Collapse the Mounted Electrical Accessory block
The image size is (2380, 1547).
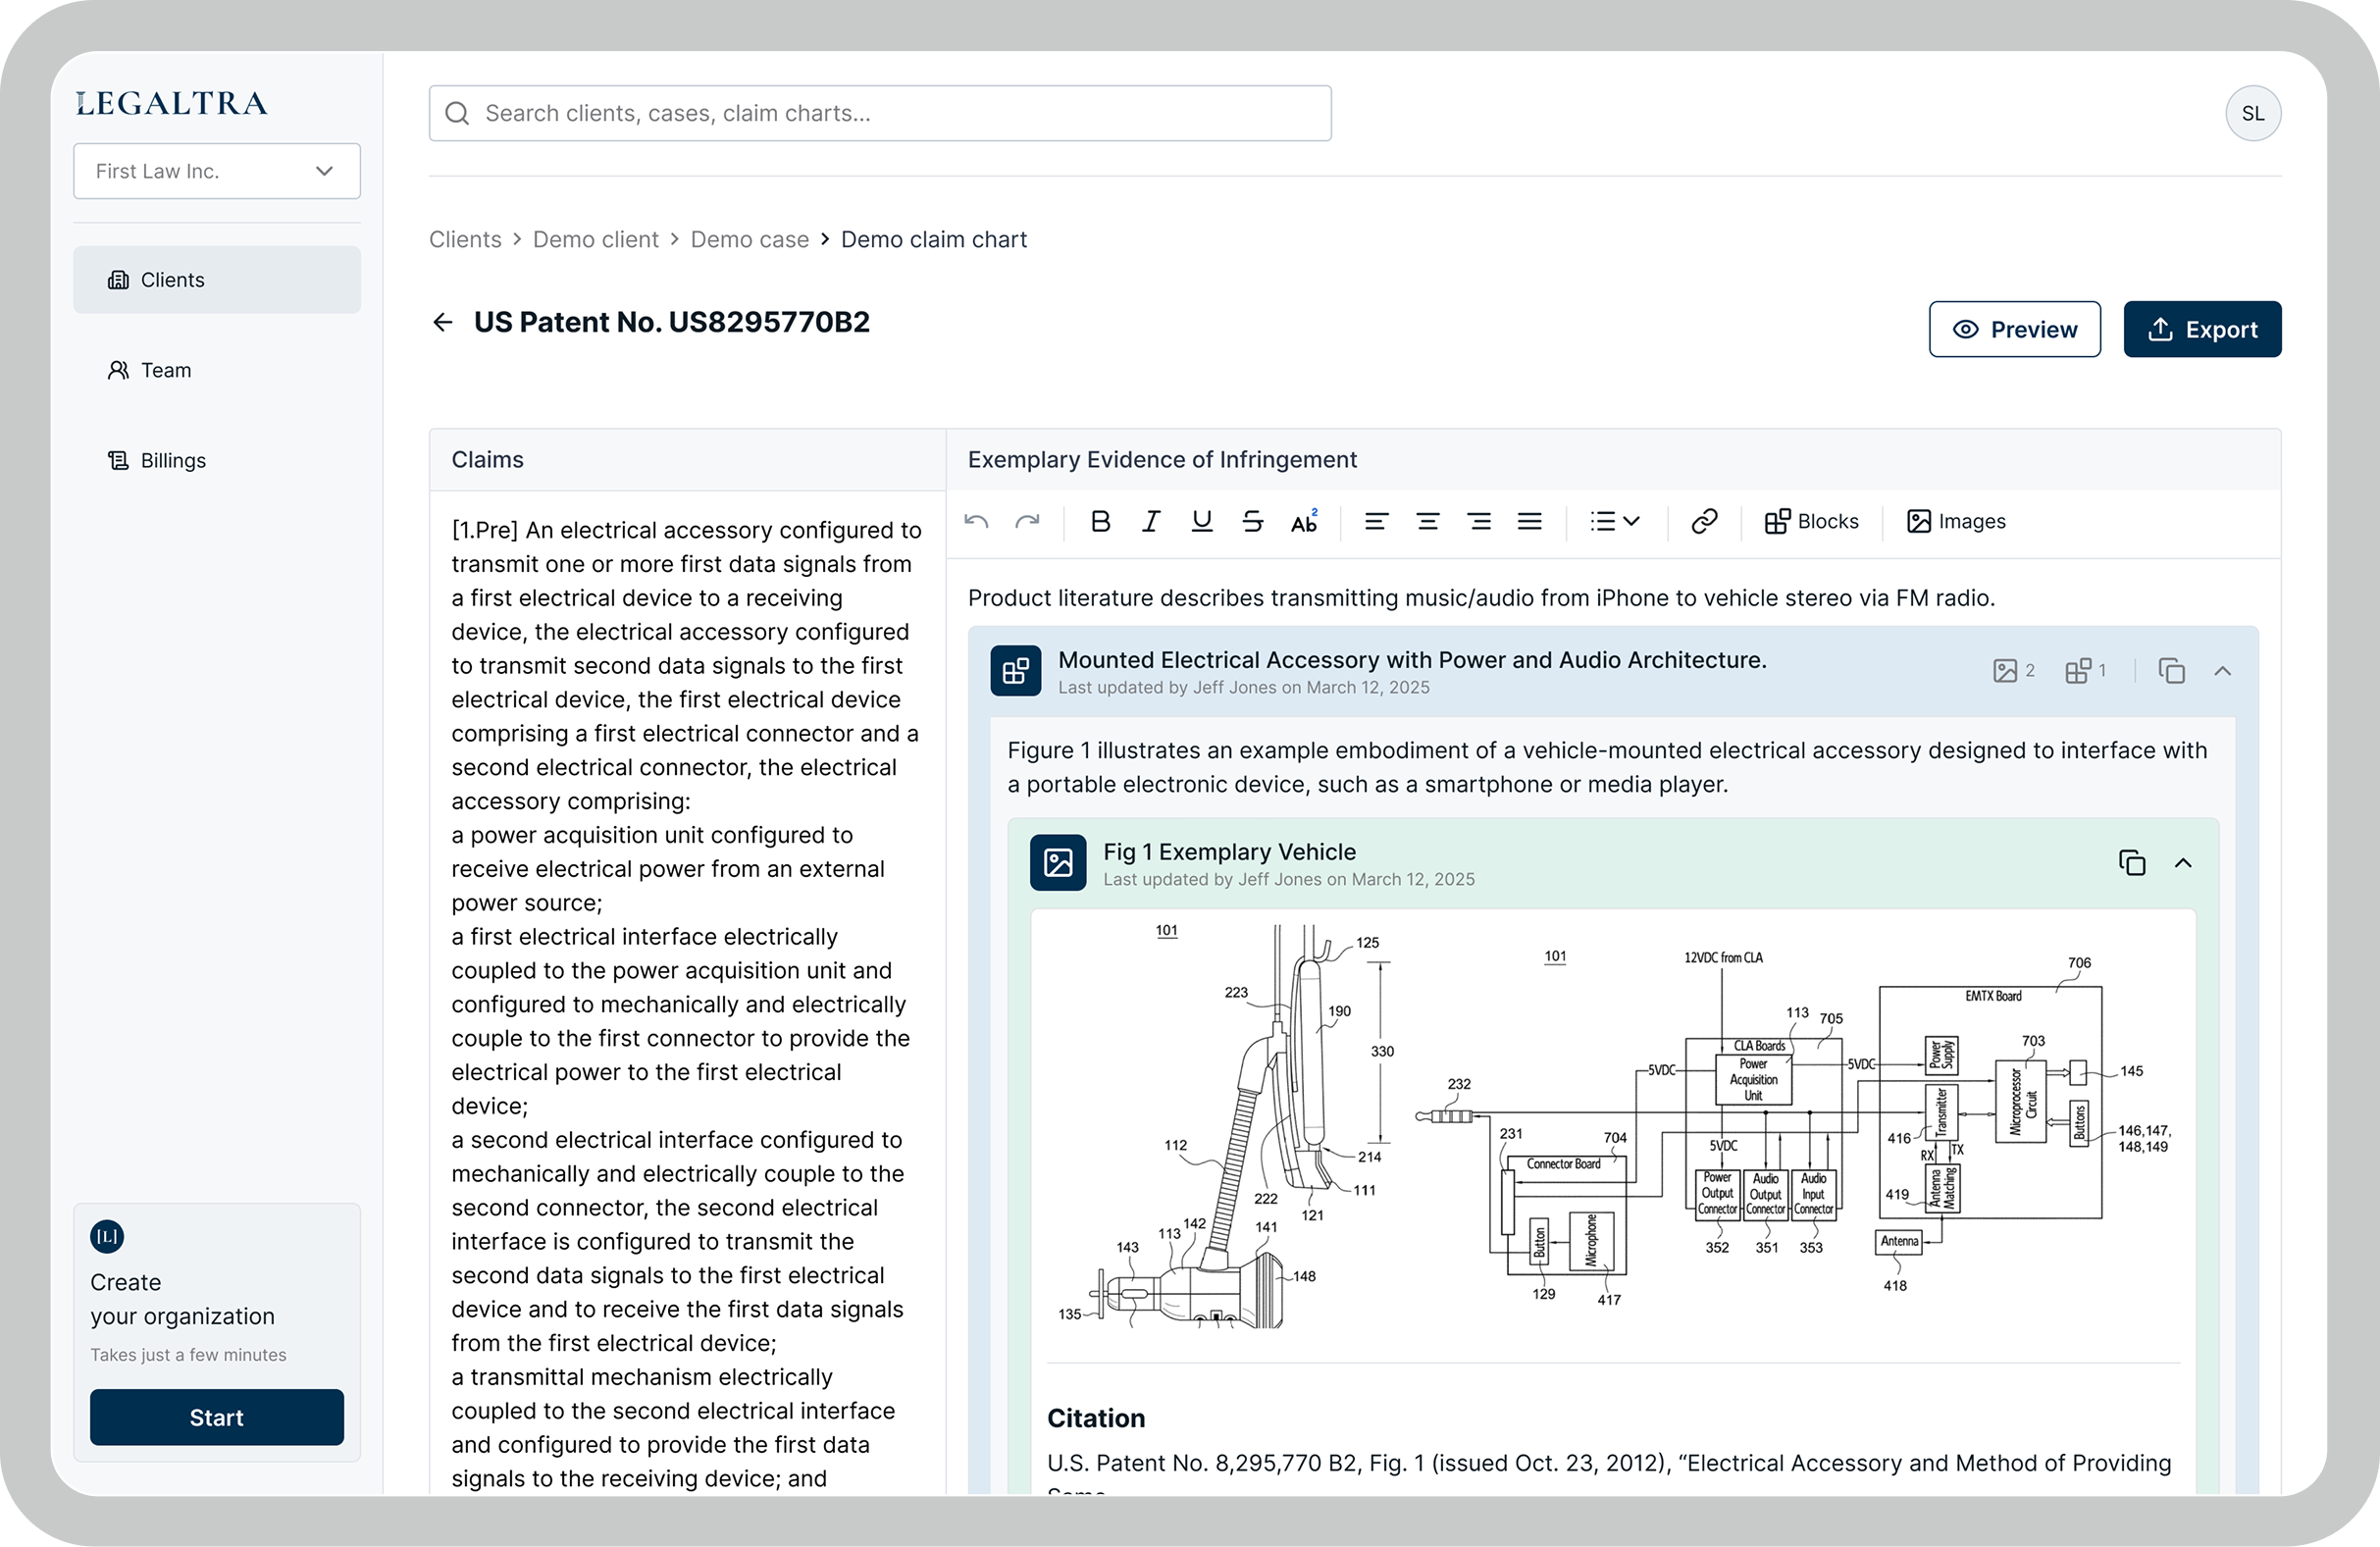click(2222, 670)
